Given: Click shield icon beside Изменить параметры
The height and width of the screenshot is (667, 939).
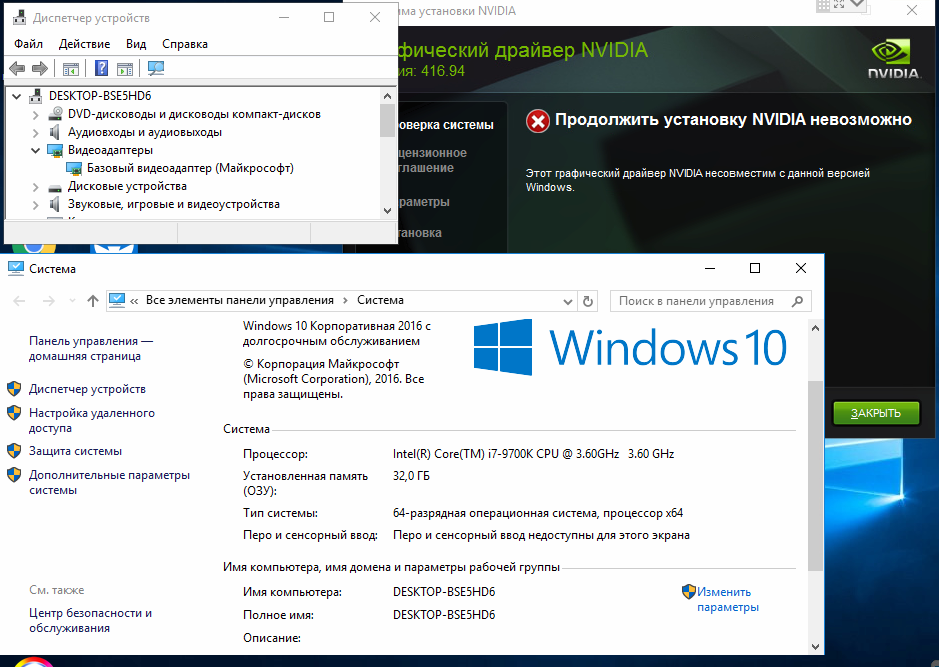Looking at the screenshot, I should (689, 592).
